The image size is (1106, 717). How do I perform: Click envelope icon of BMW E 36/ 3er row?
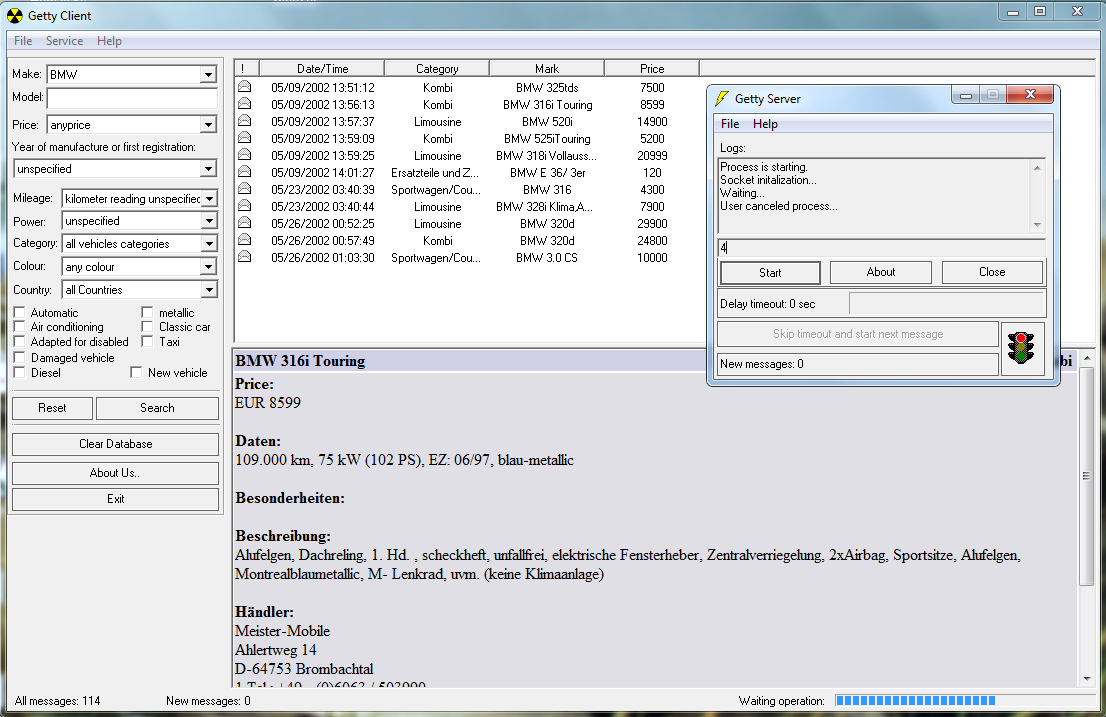[244, 171]
